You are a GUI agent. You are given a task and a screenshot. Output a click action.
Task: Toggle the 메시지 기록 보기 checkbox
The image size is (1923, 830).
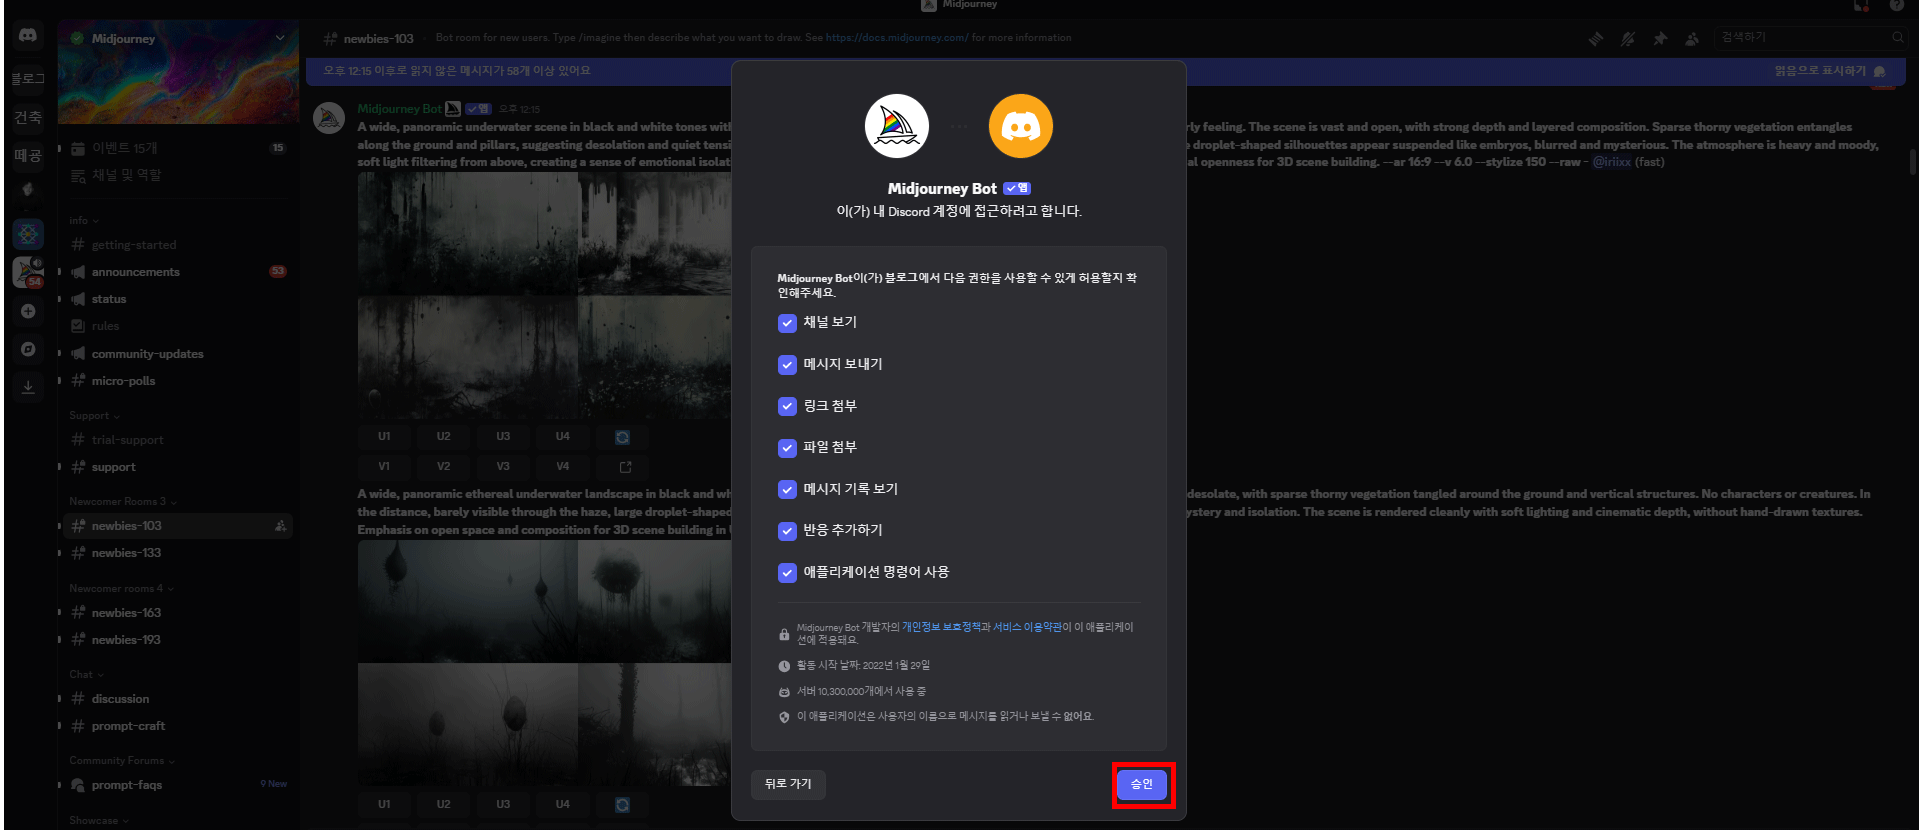click(787, 489)
